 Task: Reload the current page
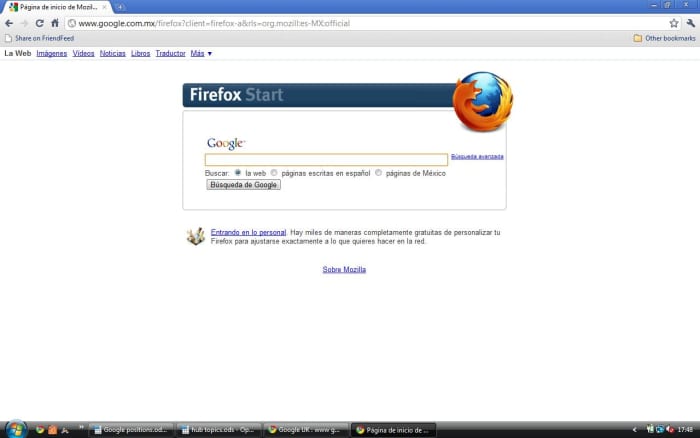pyautogui.click(x=39, y=23)
